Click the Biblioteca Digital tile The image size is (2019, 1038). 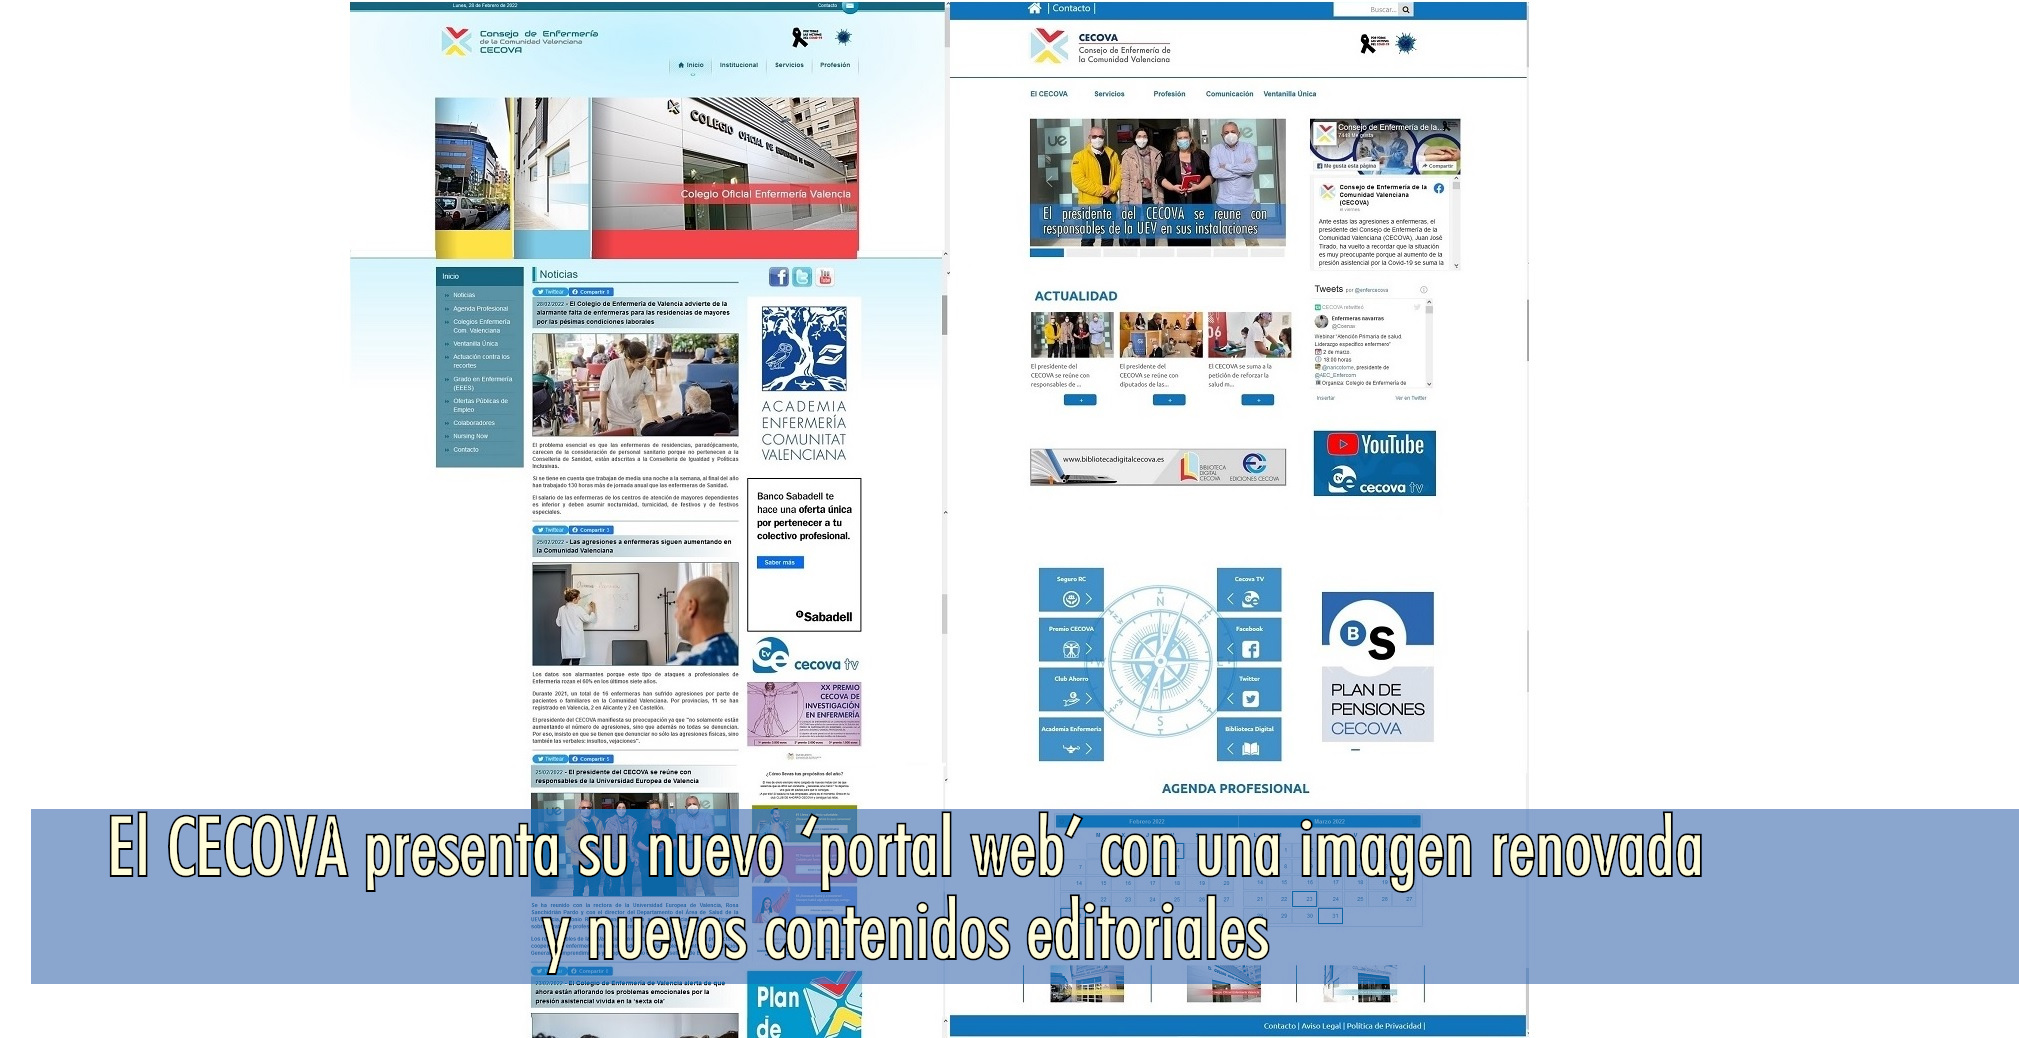(x=1248, y=740)
